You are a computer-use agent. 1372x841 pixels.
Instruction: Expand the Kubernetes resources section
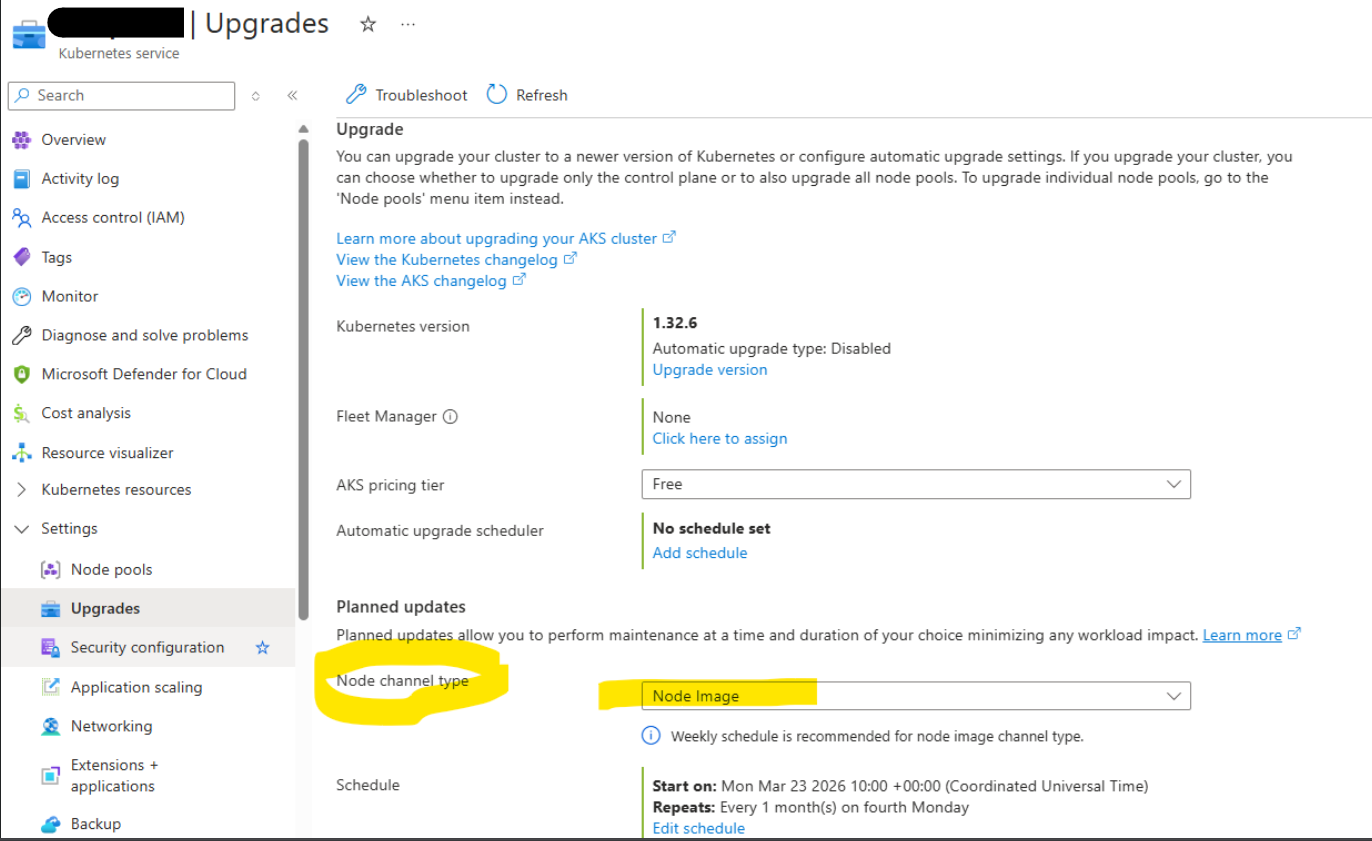coord(22,490)
